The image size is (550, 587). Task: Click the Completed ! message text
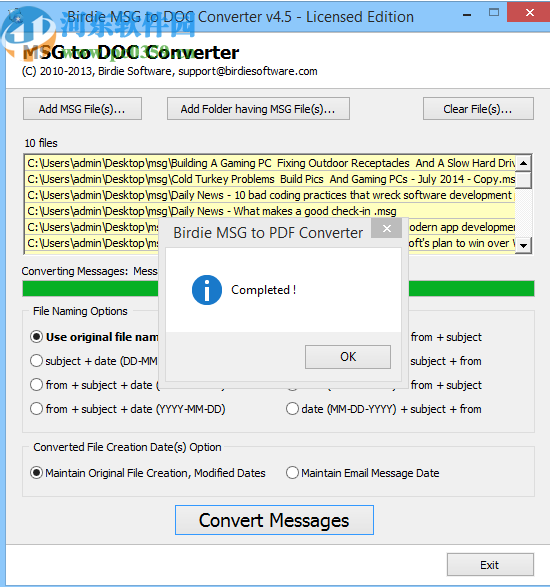coord(264,290)
